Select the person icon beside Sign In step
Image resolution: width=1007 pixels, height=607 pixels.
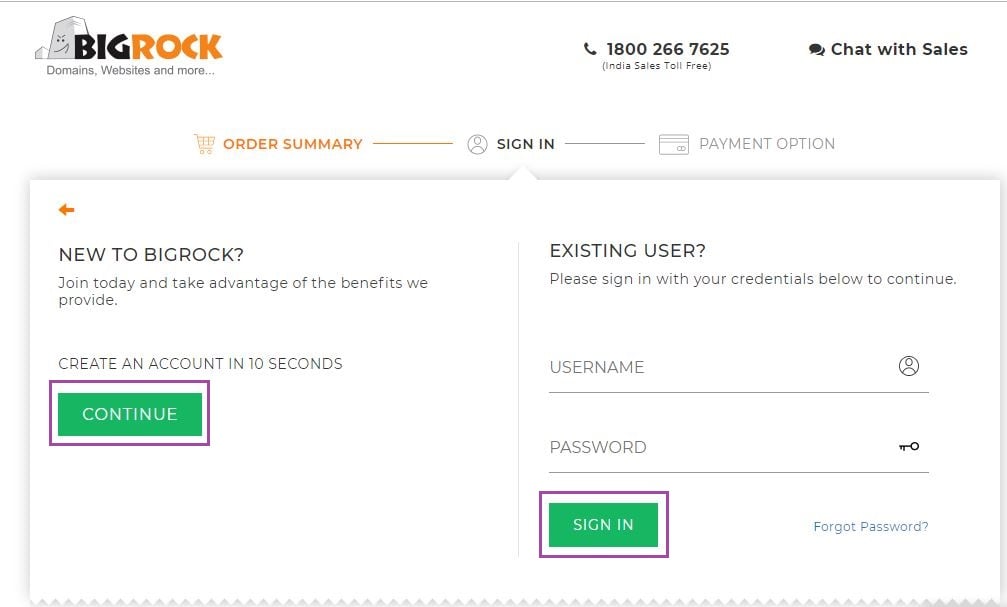pos(477,143)
